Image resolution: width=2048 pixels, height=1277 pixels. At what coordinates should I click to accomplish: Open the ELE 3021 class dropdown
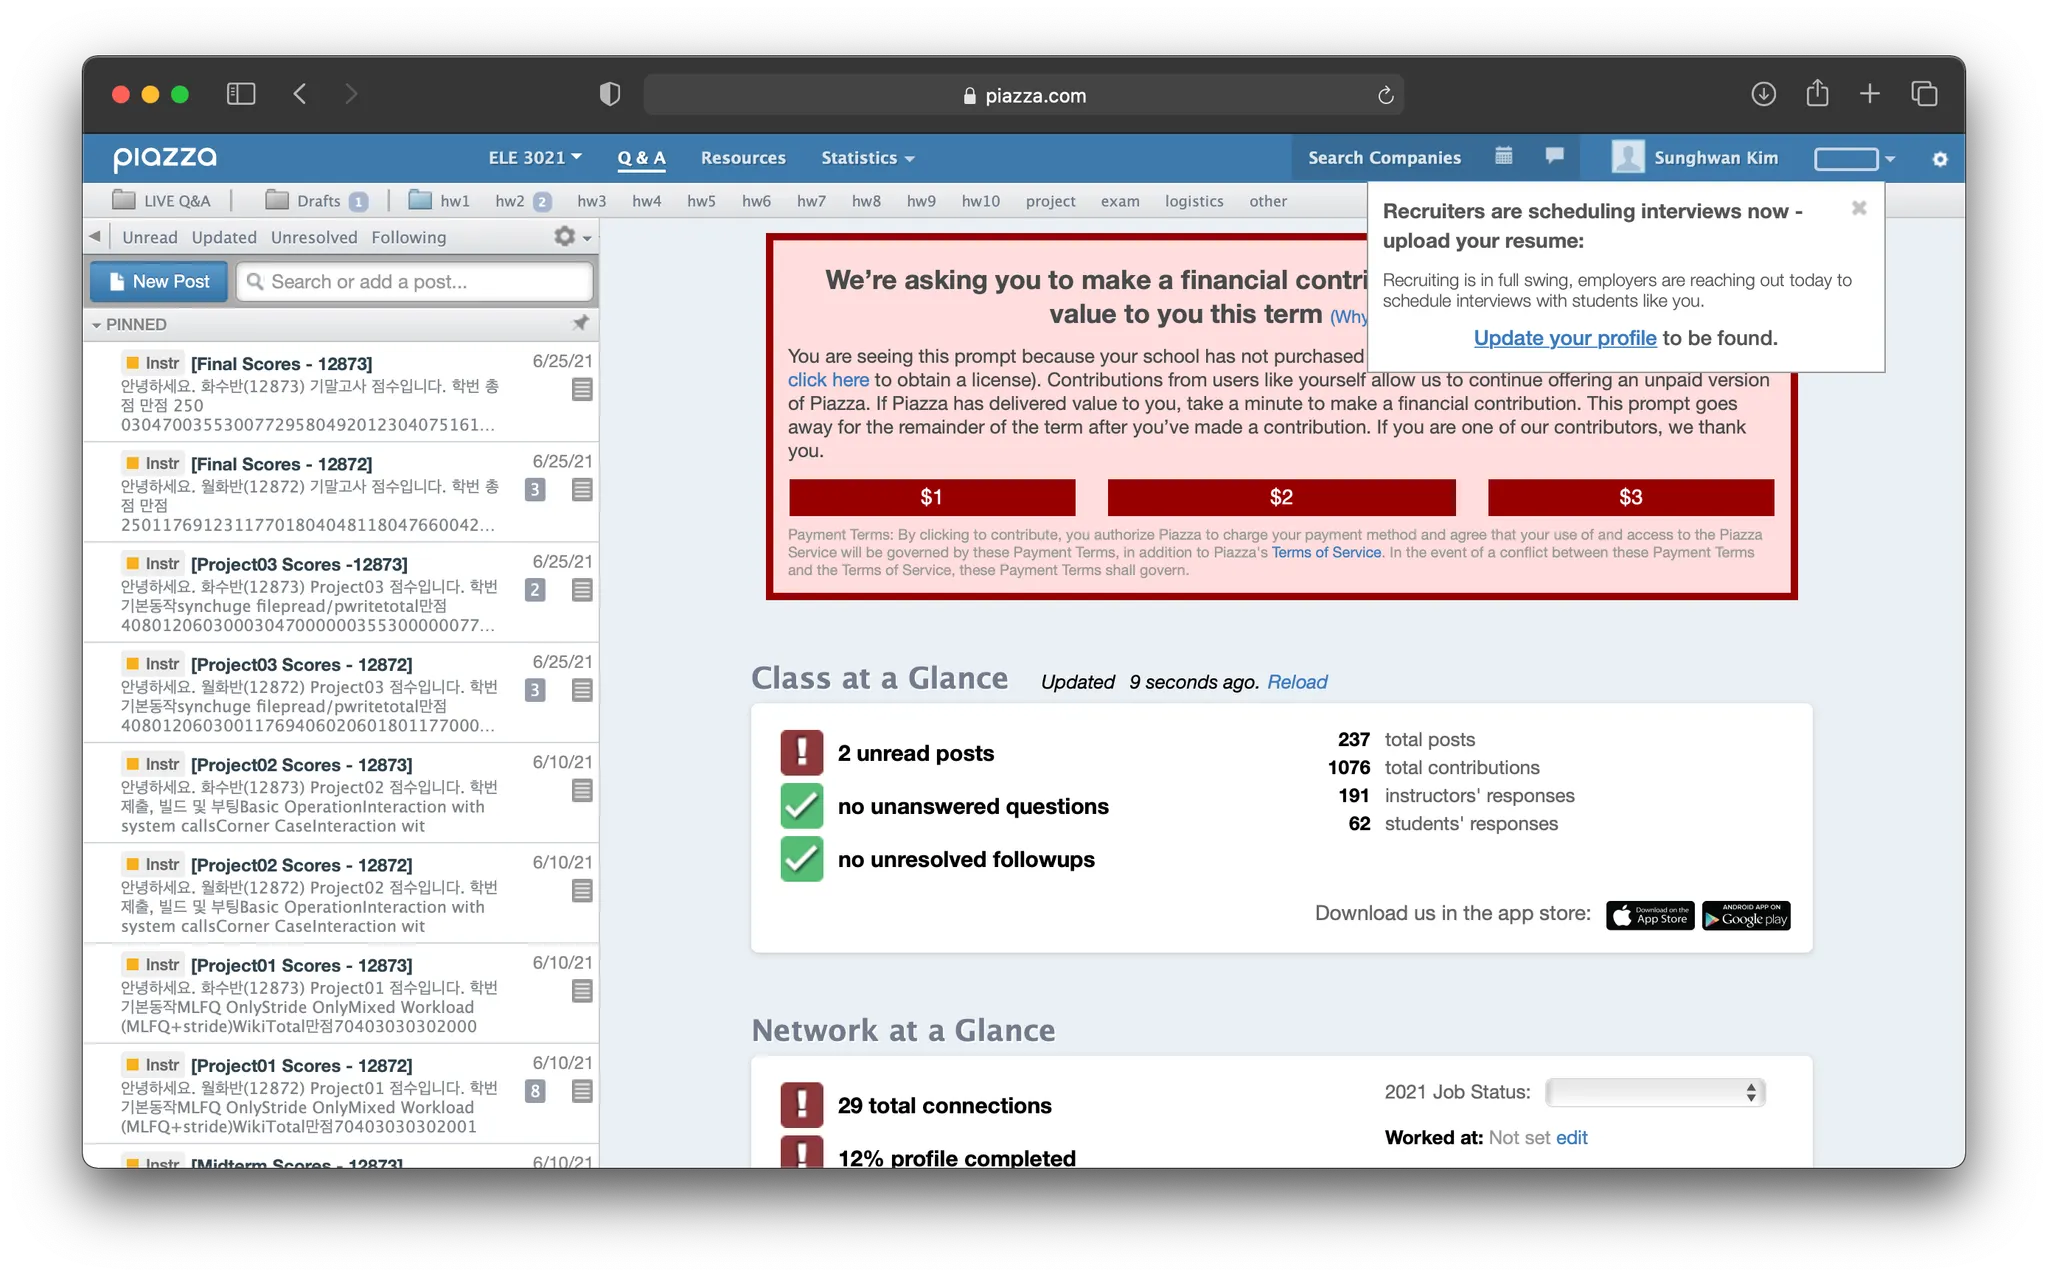coord(534,158)
